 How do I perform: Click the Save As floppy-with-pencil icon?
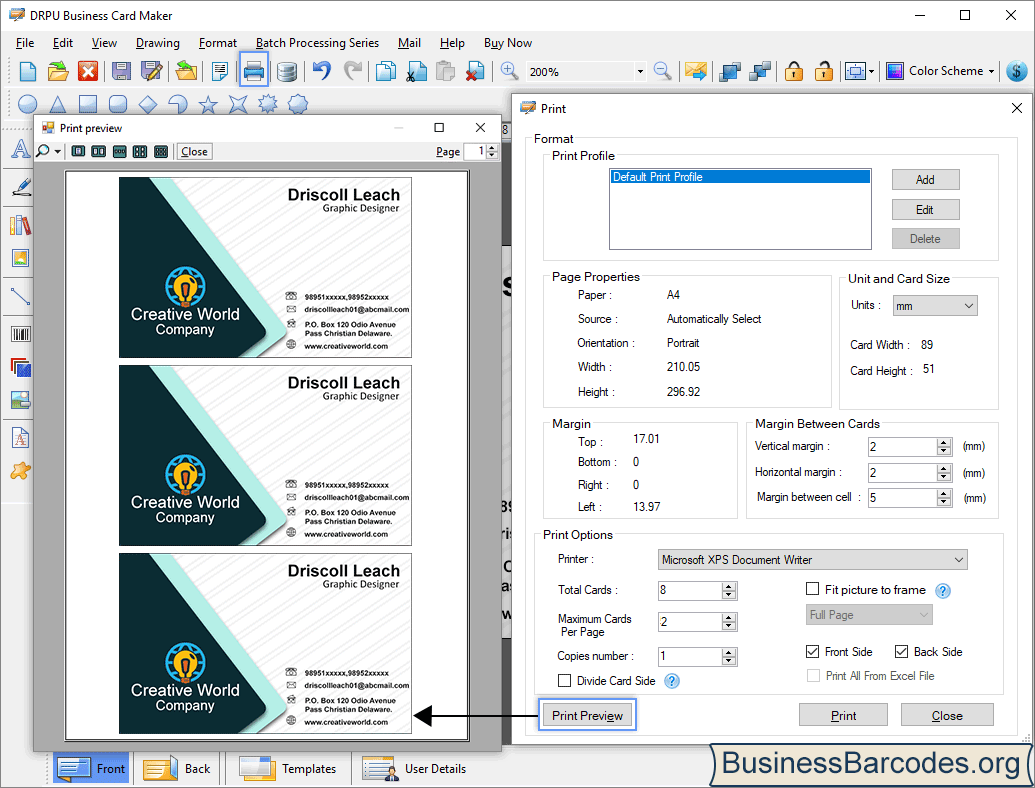151,71
